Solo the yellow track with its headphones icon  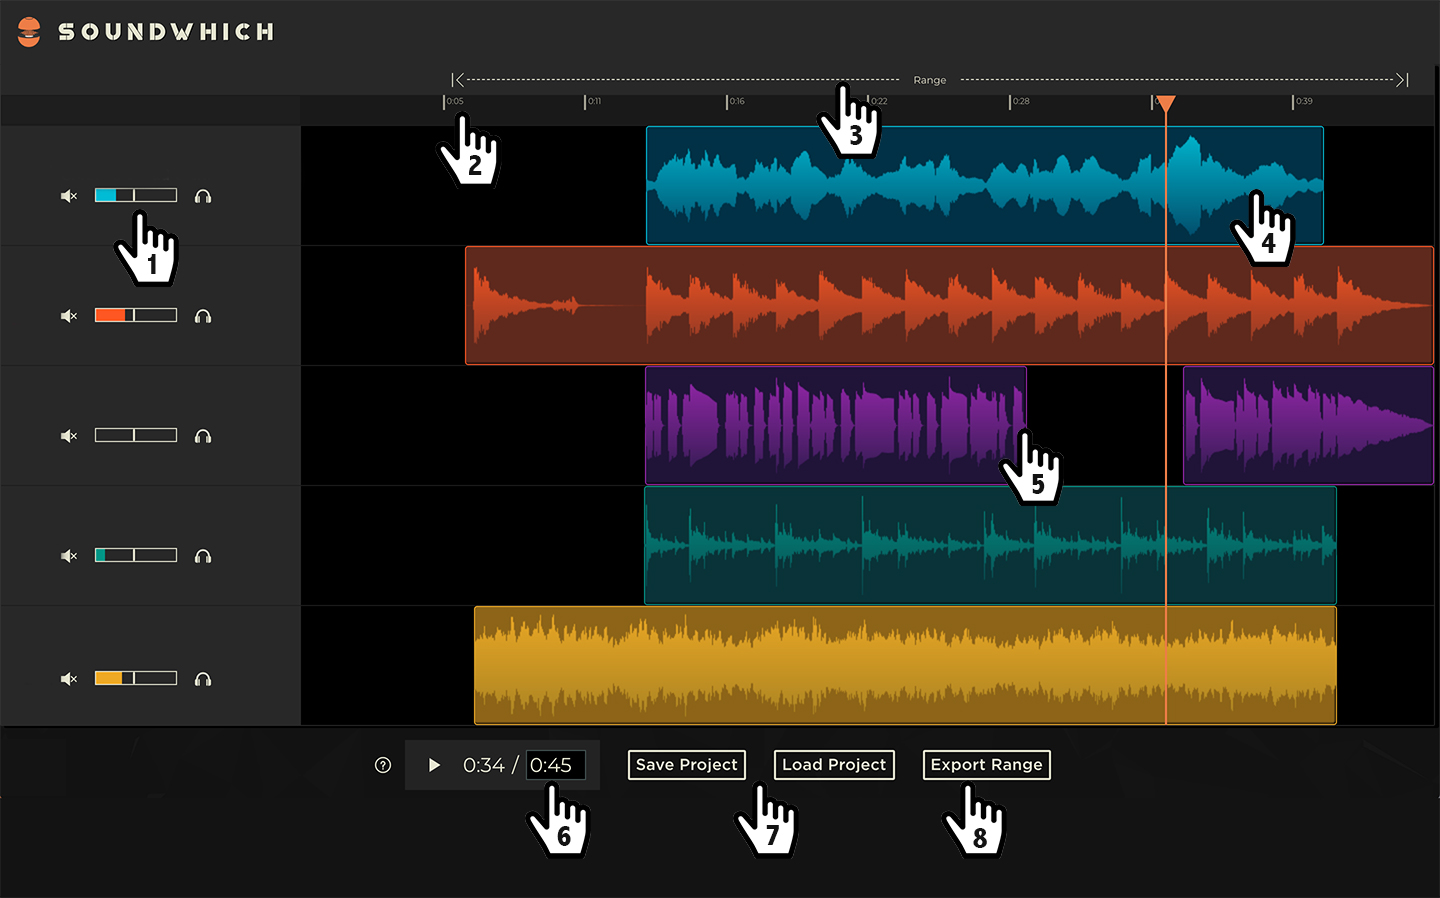[203, 679]
